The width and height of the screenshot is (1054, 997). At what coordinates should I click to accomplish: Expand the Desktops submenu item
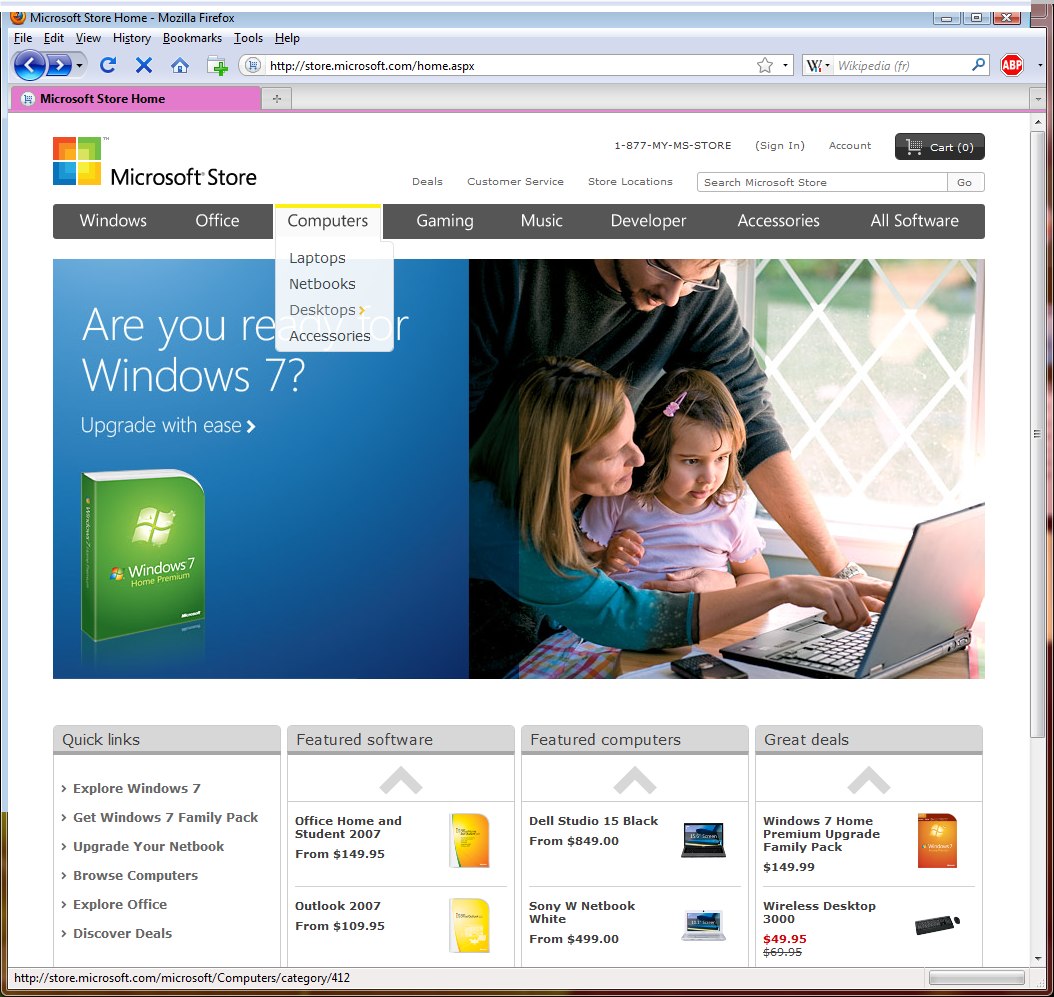pyautogui.click(x=327, y=310)
